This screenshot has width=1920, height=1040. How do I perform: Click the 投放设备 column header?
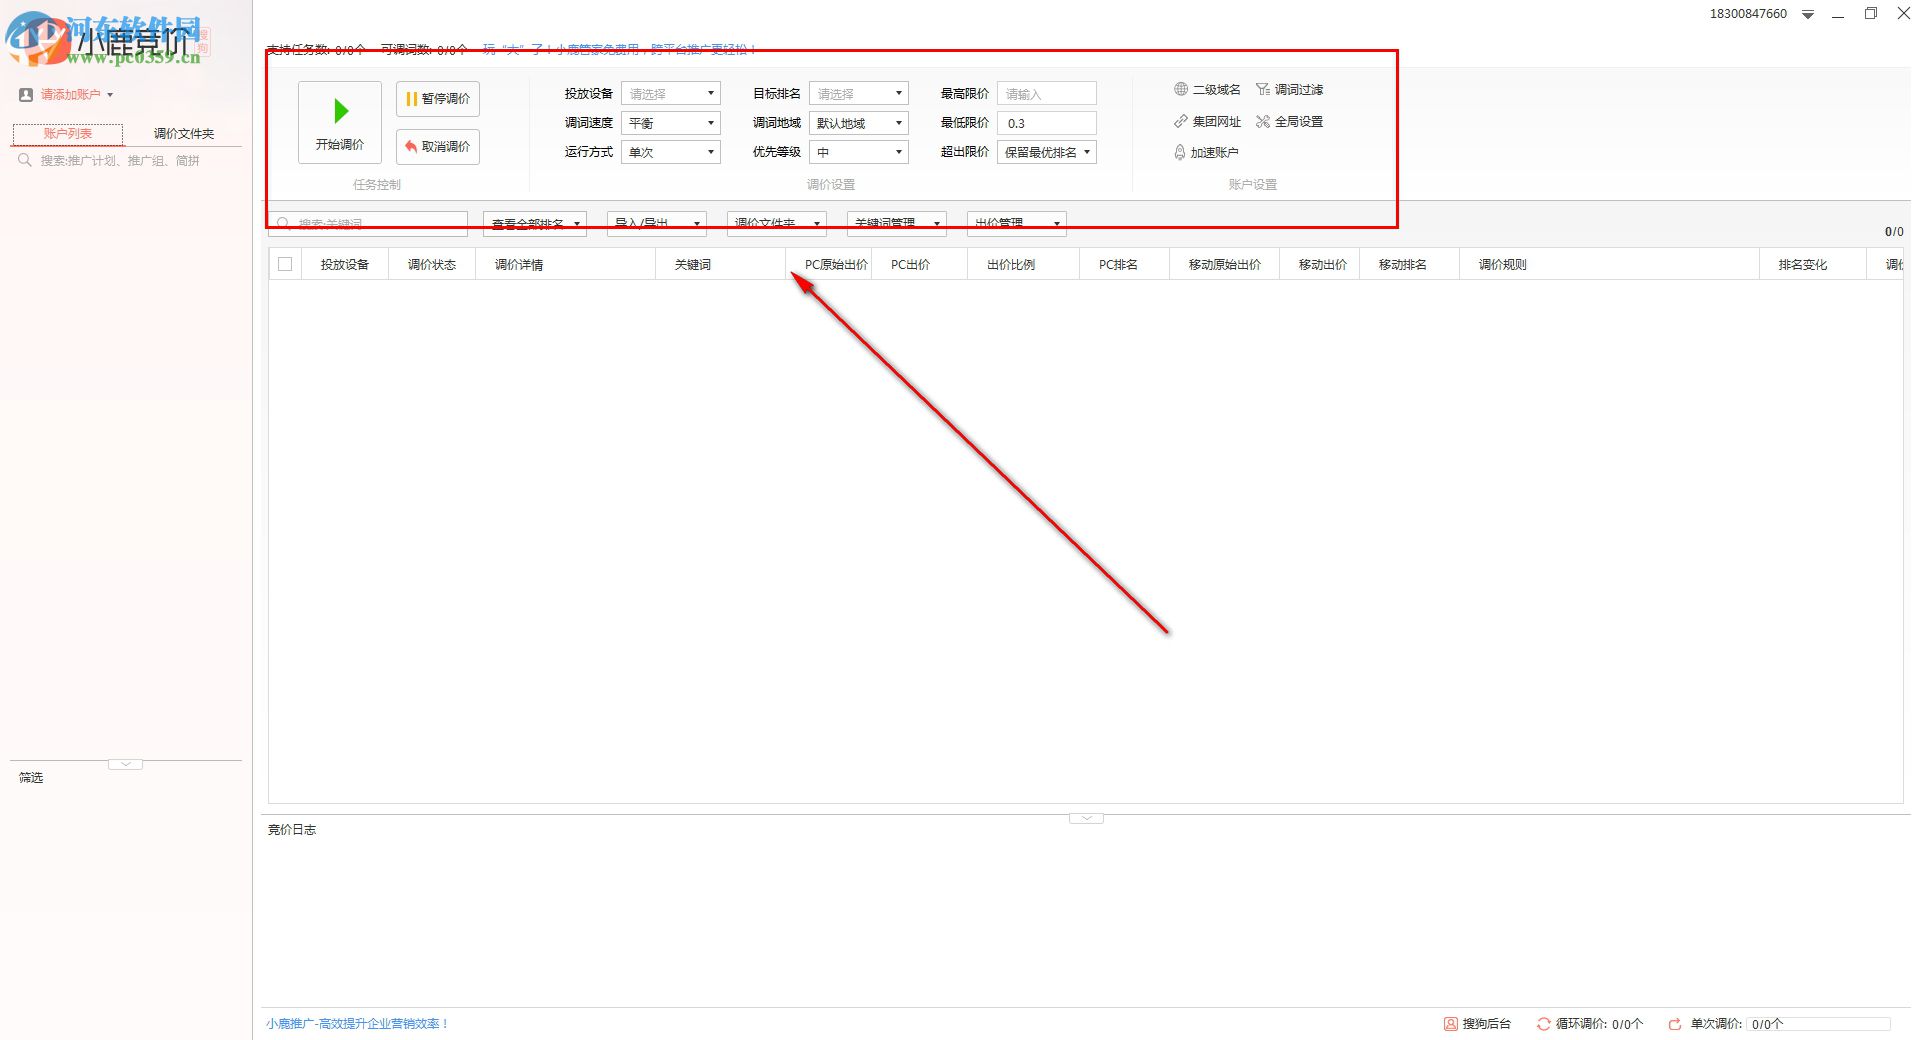345,264
